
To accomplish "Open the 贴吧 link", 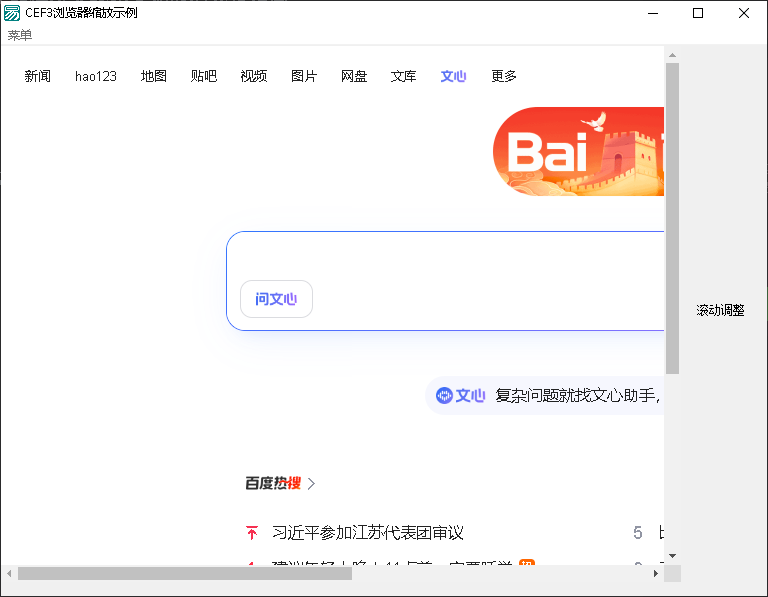I will coord(204,76).
